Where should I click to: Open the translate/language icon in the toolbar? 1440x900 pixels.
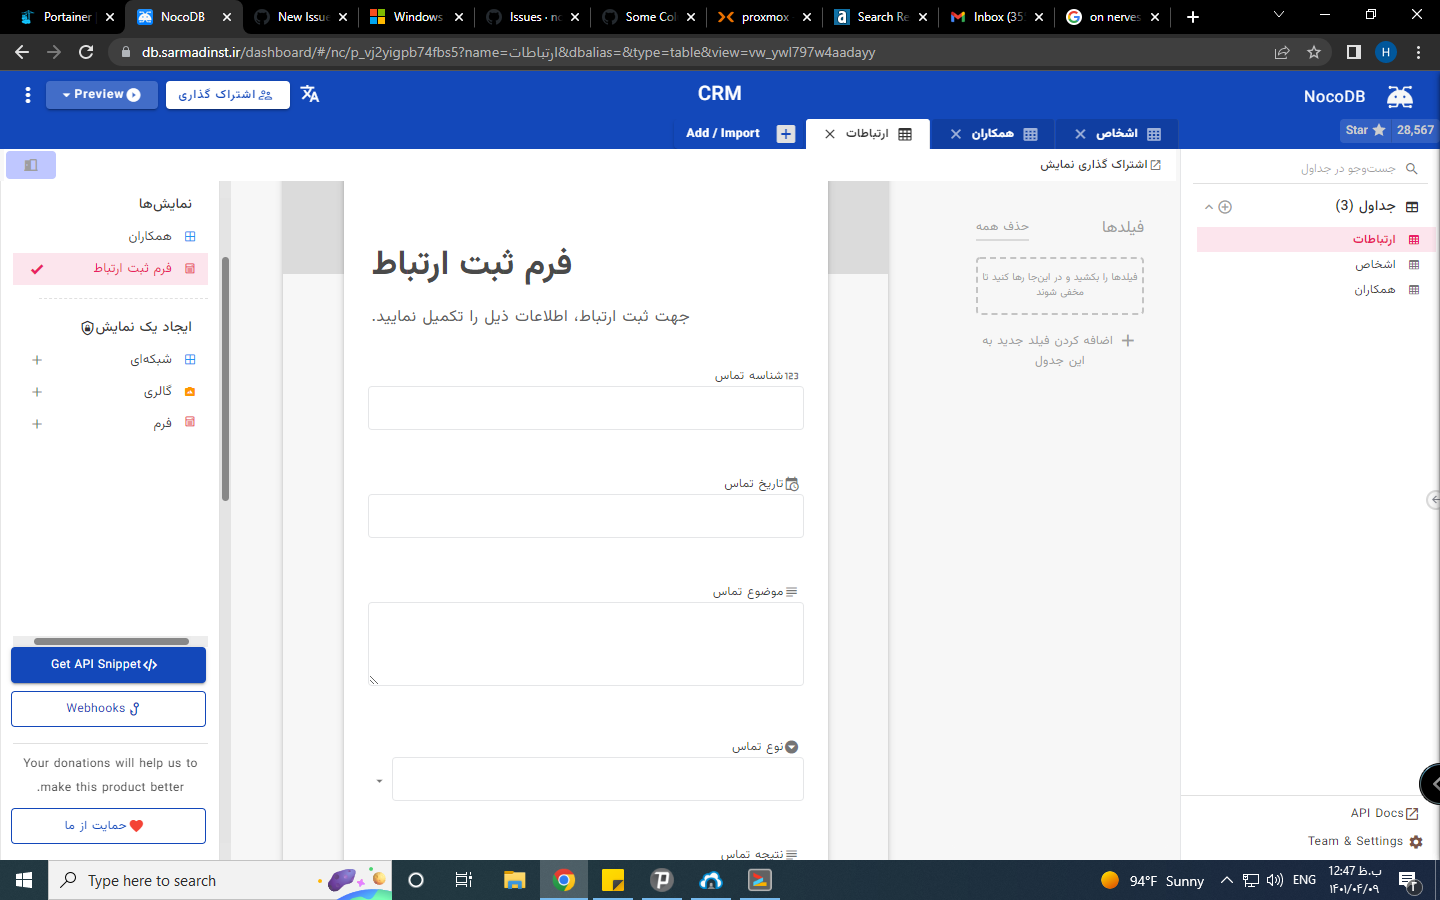[x=310, y=94]
